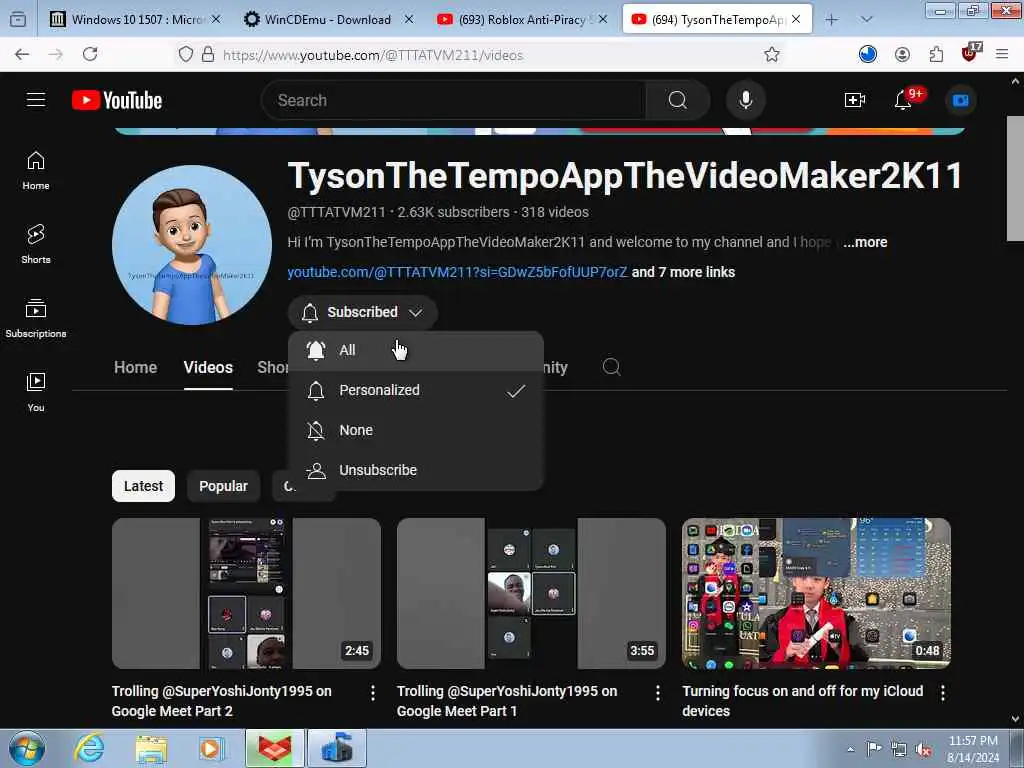The image size is (1024, 768).
Task: Click the muted volume tray icon
Action: [x=923, y=750]
